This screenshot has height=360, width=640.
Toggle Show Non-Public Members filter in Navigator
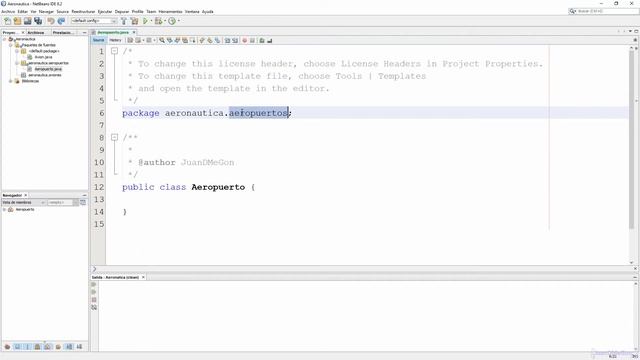38,347
